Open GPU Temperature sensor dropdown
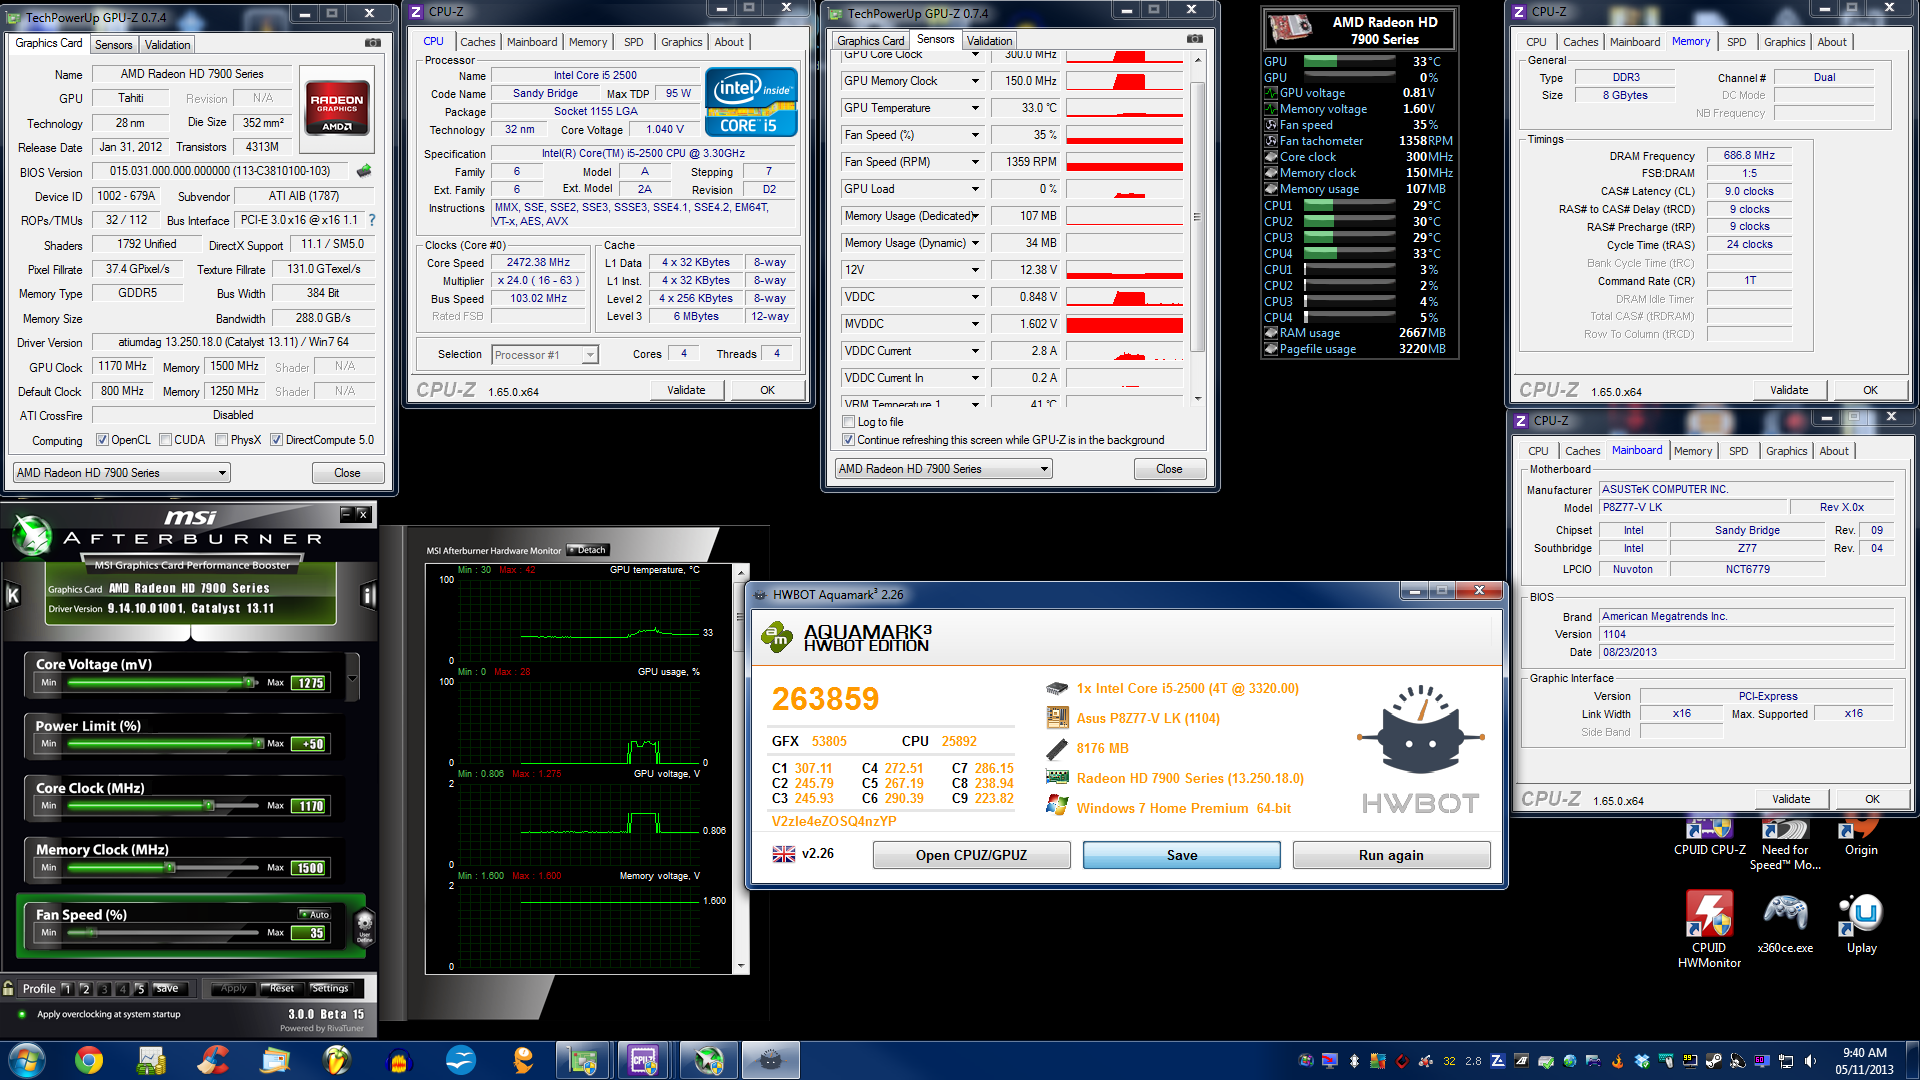The width and height of the screenshot is (1920, 1080). tap(975, 108)
